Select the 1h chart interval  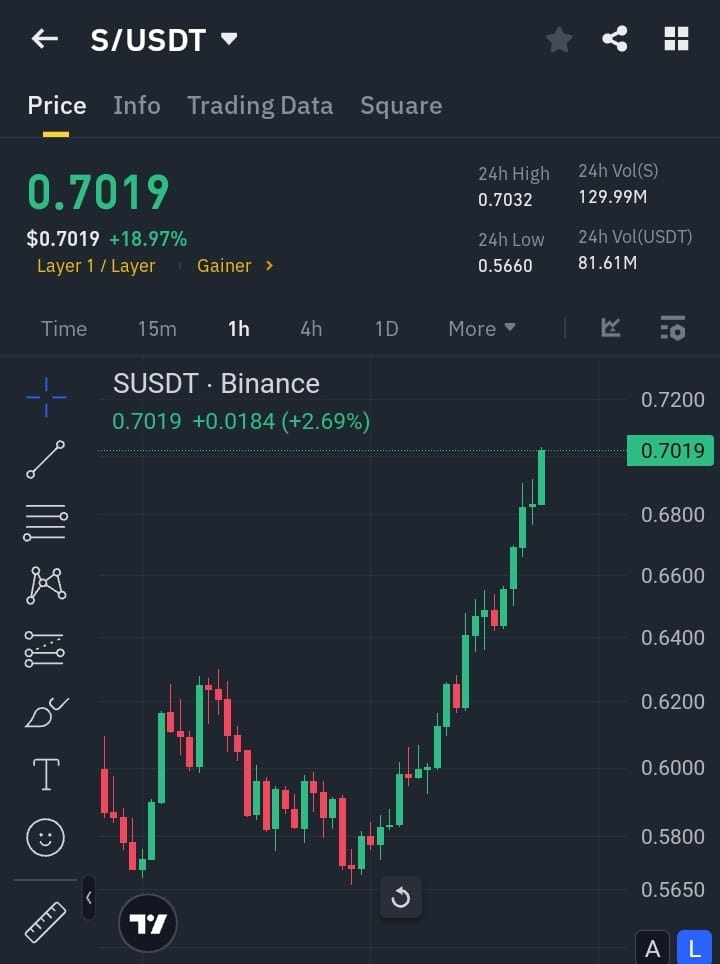pos(239,328)
